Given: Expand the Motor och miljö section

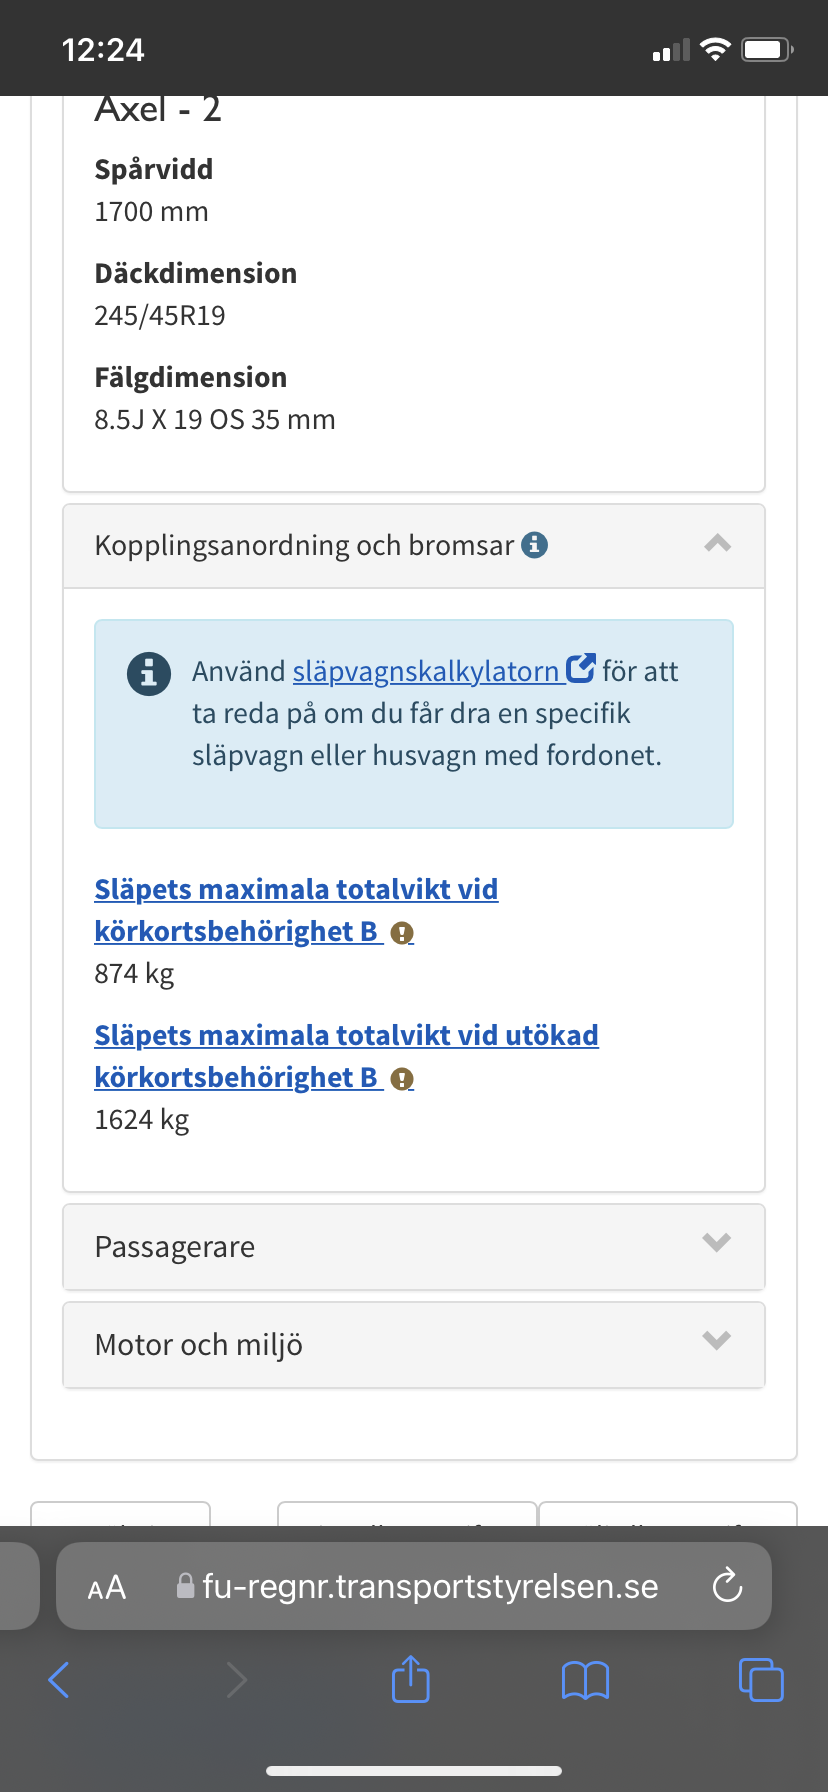Looking at the screenshot, I should click(414, 1345).
